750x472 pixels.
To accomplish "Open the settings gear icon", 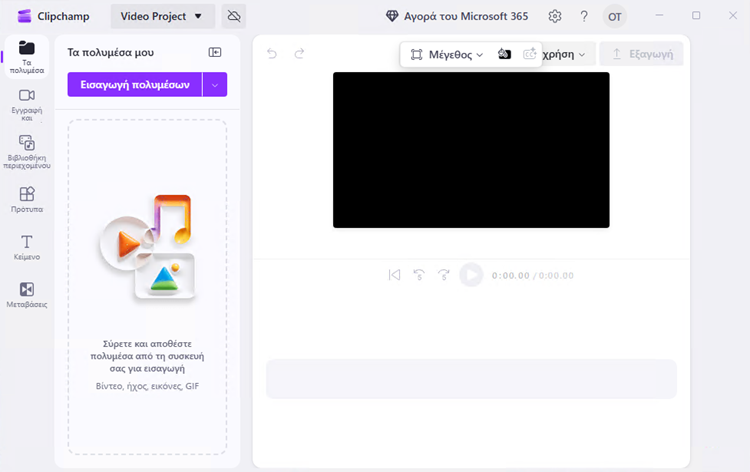I will (x=555, y=17).
